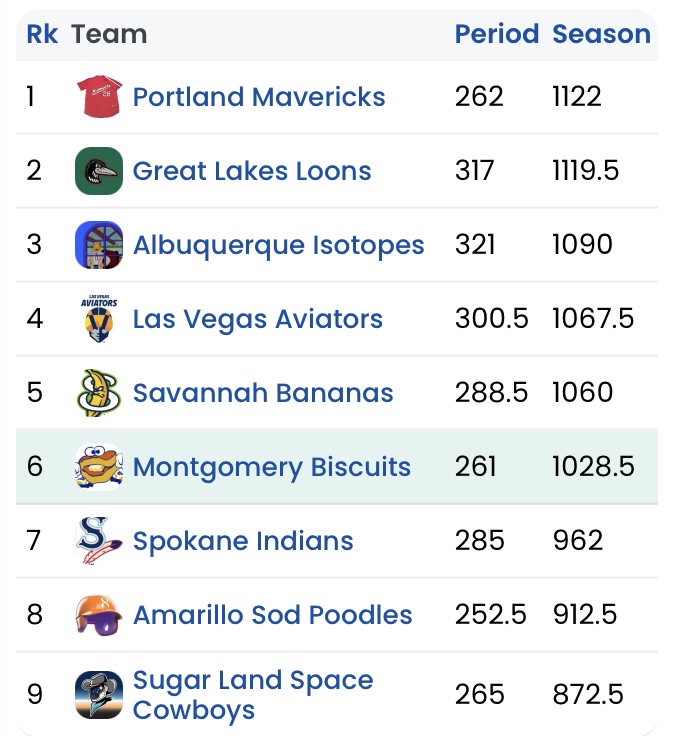
Task: Sort standings by Season column header
Action: coord(601,34)
